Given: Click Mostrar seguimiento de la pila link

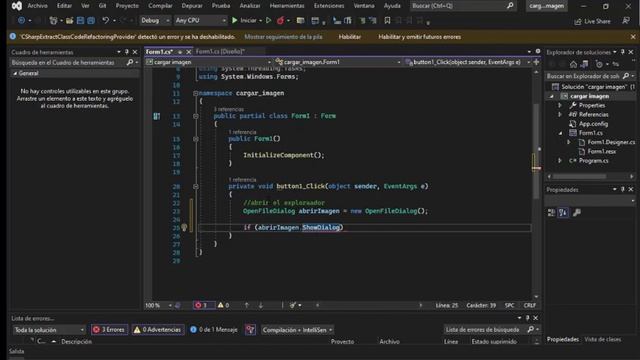Looking at the screenshot, I should [283, 37].
